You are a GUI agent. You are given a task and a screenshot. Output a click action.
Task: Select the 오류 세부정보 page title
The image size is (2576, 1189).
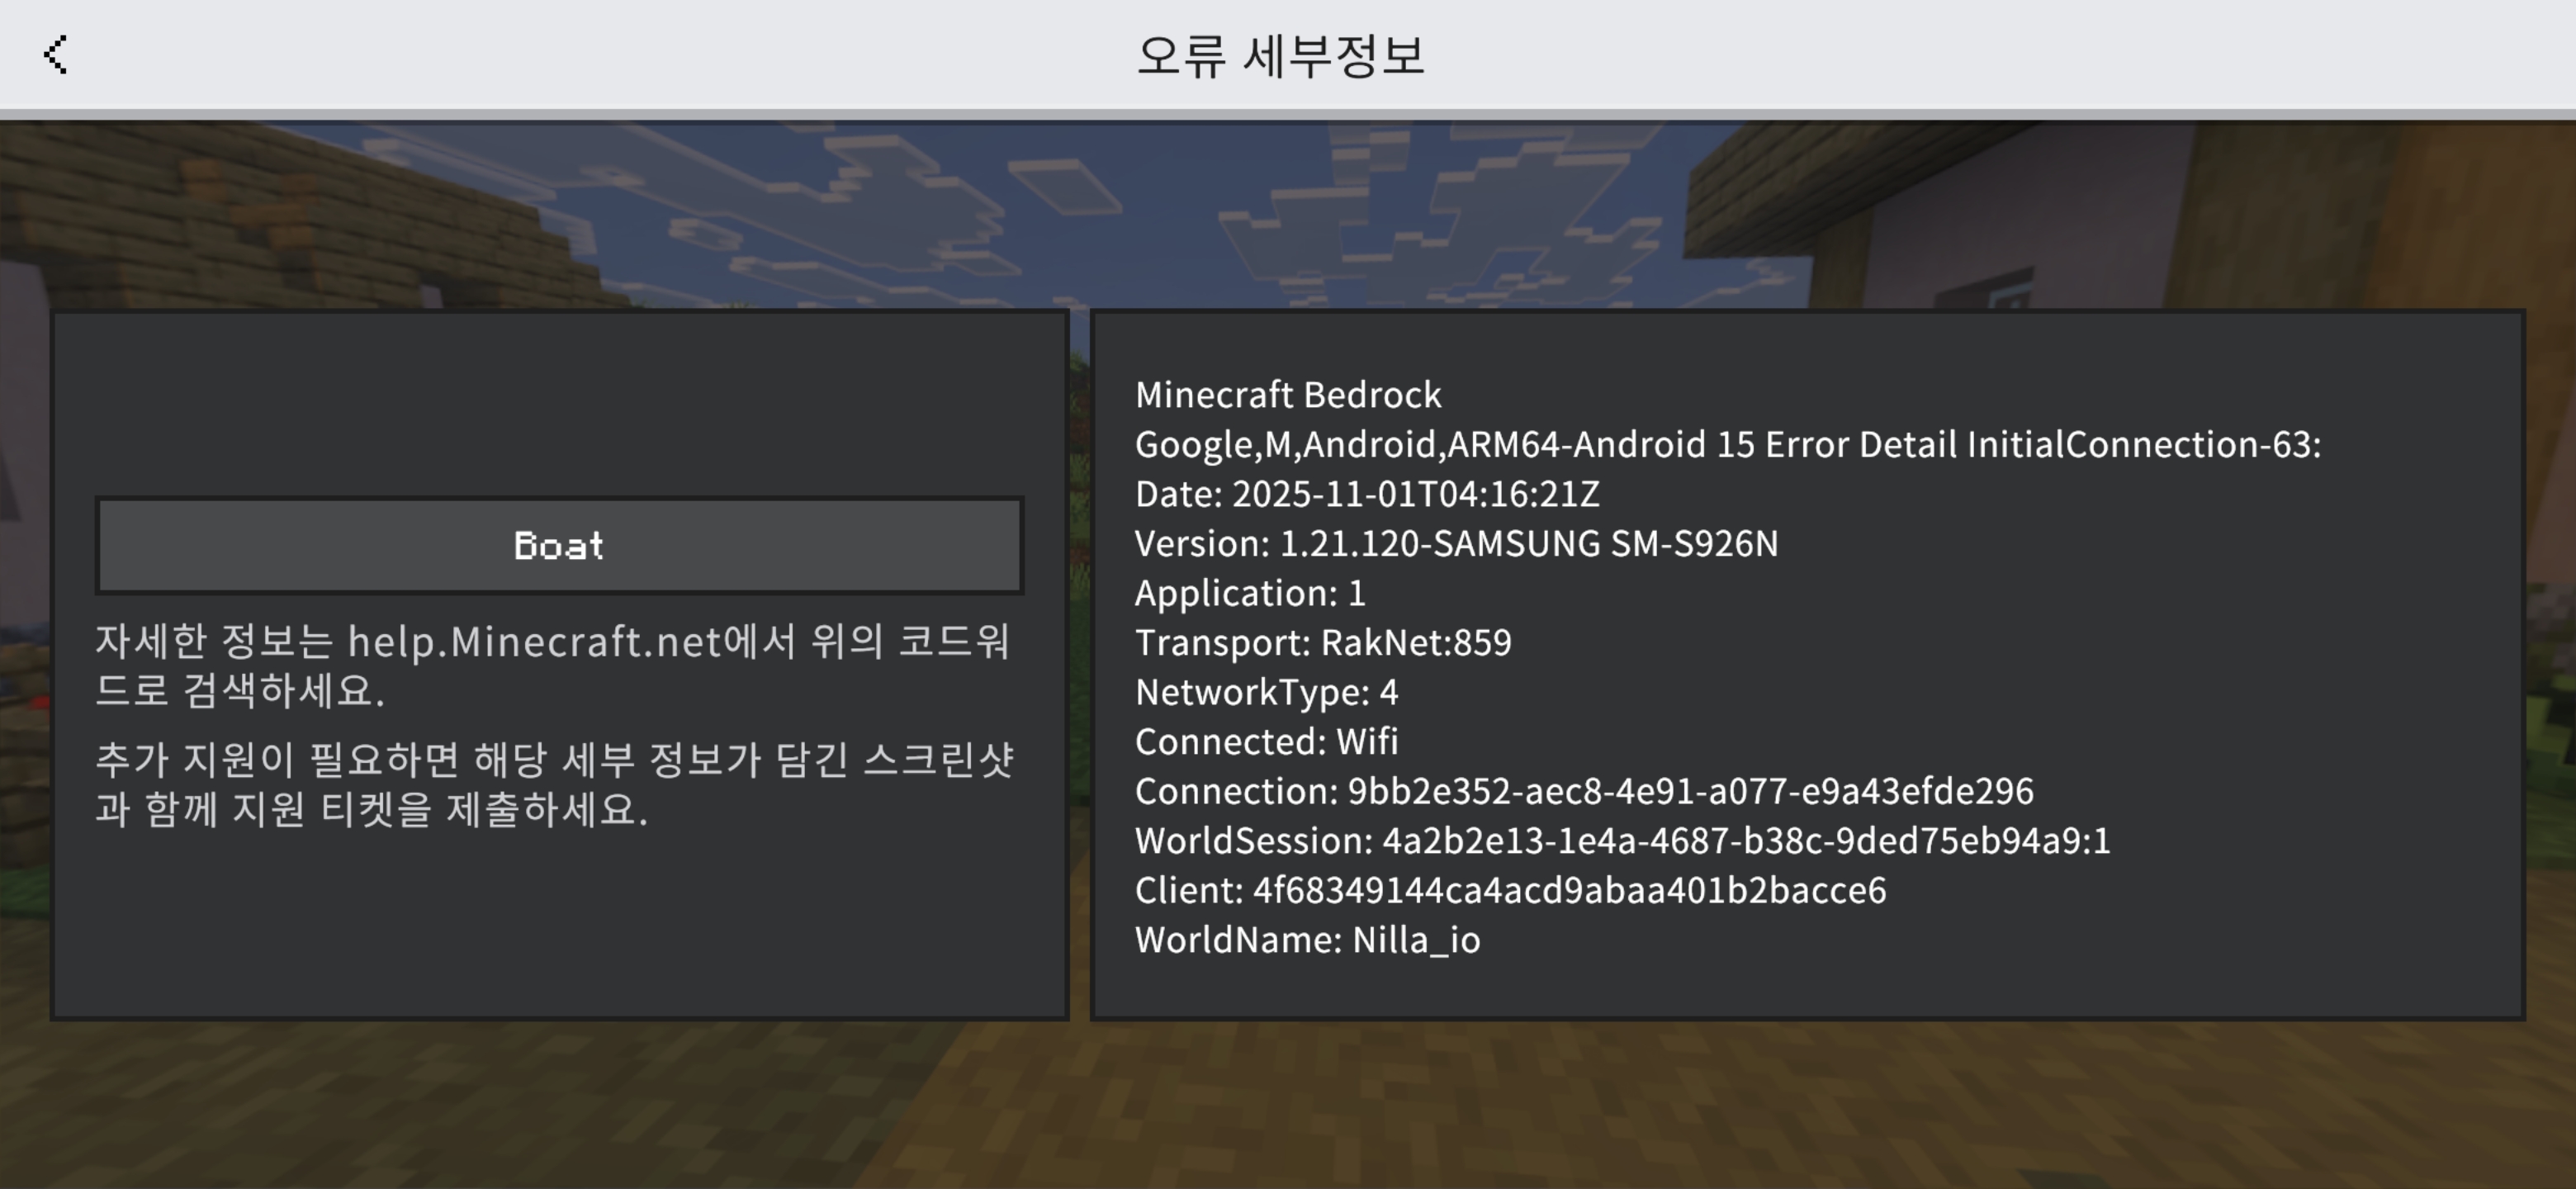(x=1280, y=56)
